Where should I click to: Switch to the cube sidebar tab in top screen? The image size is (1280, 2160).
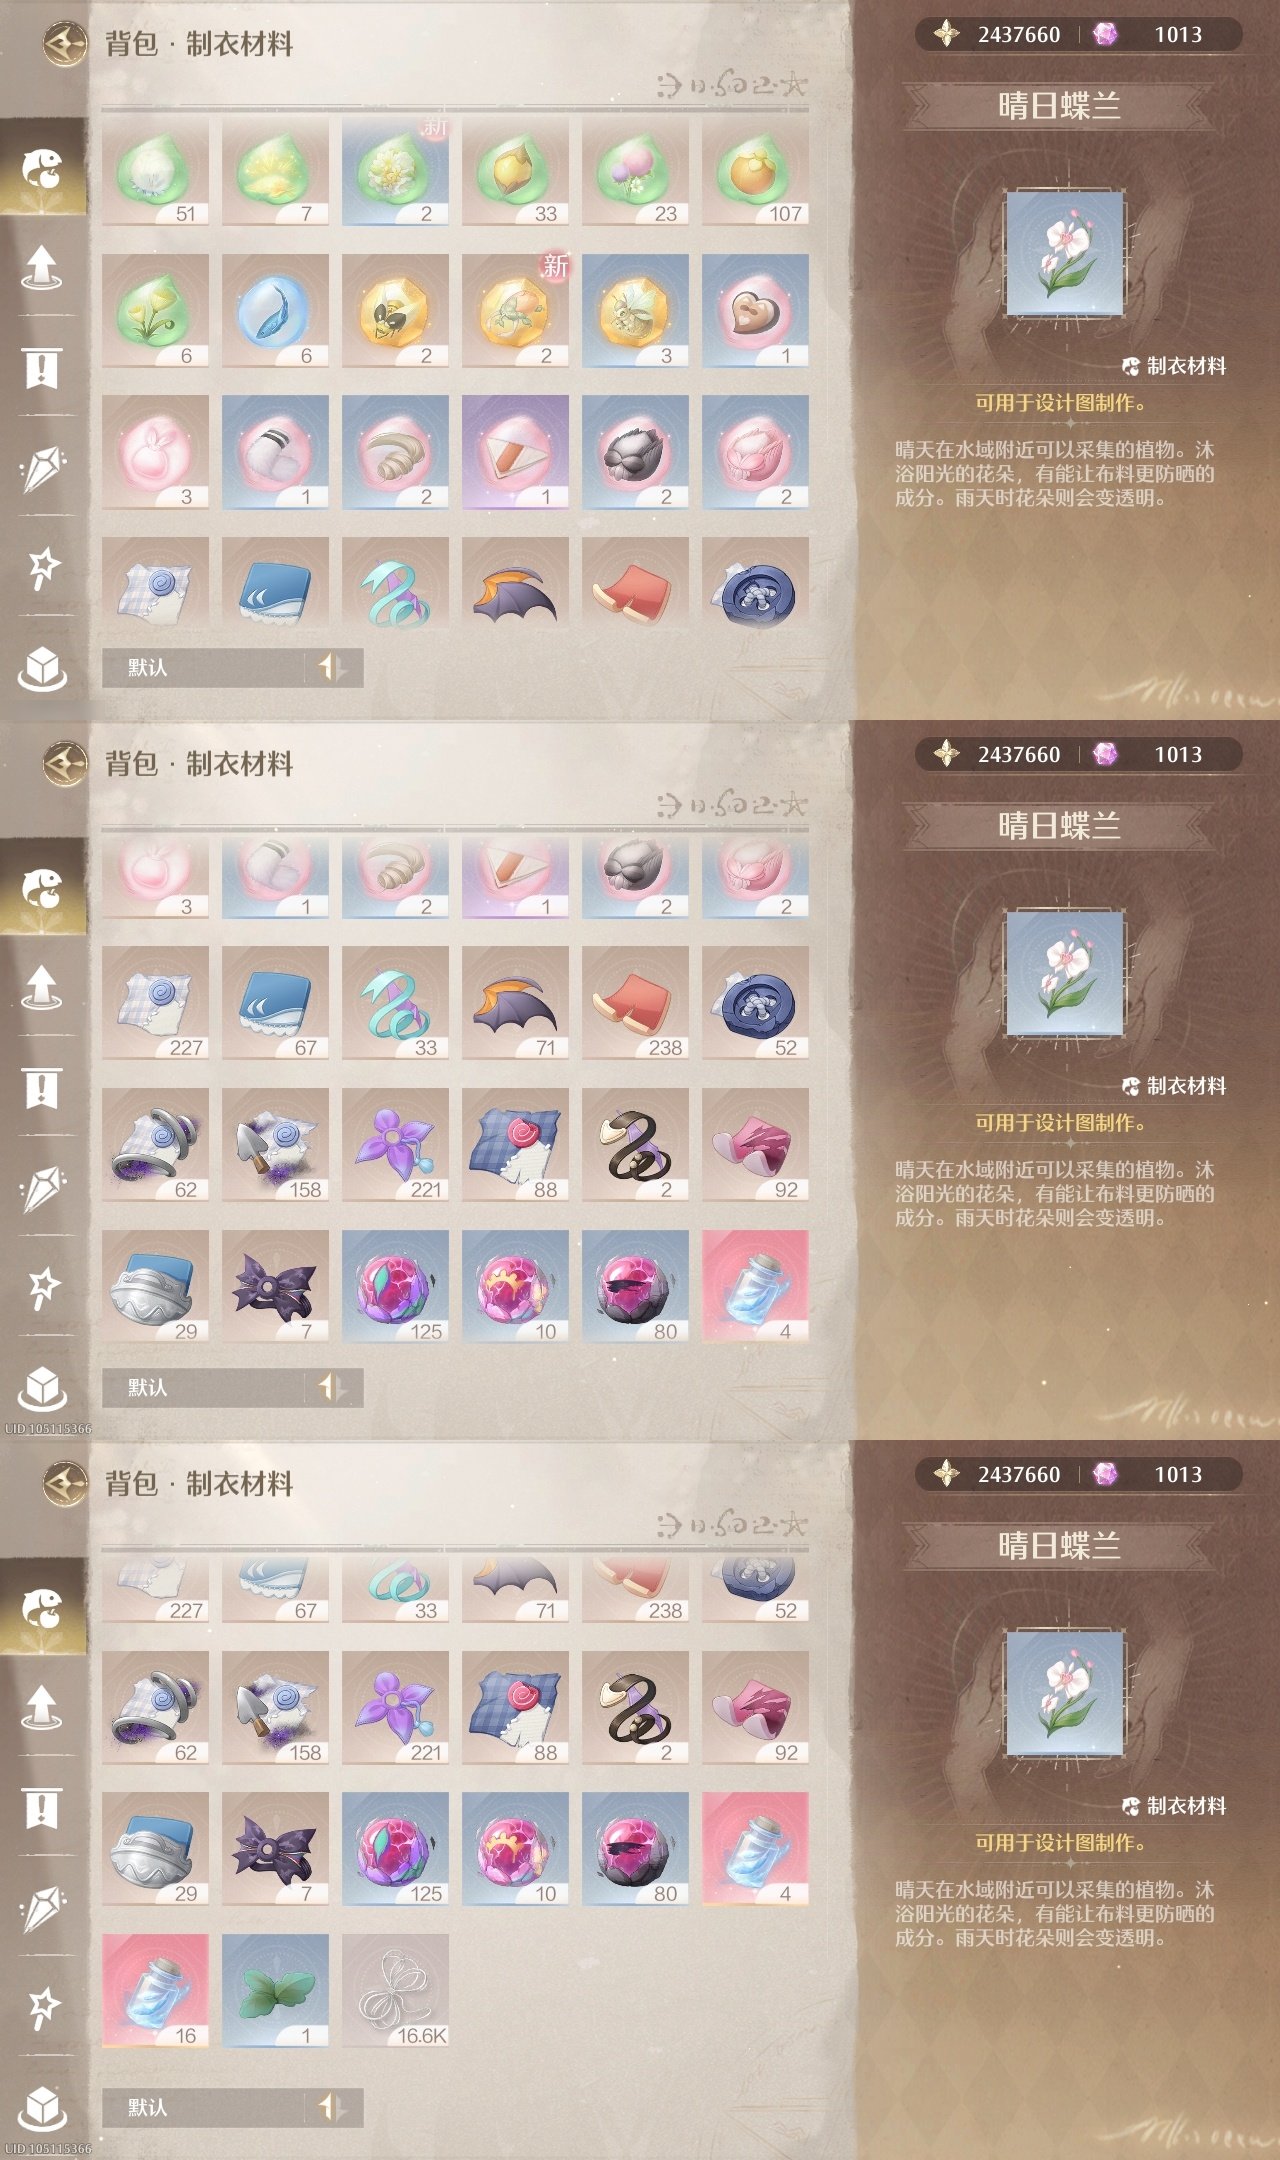click(42, 667)
